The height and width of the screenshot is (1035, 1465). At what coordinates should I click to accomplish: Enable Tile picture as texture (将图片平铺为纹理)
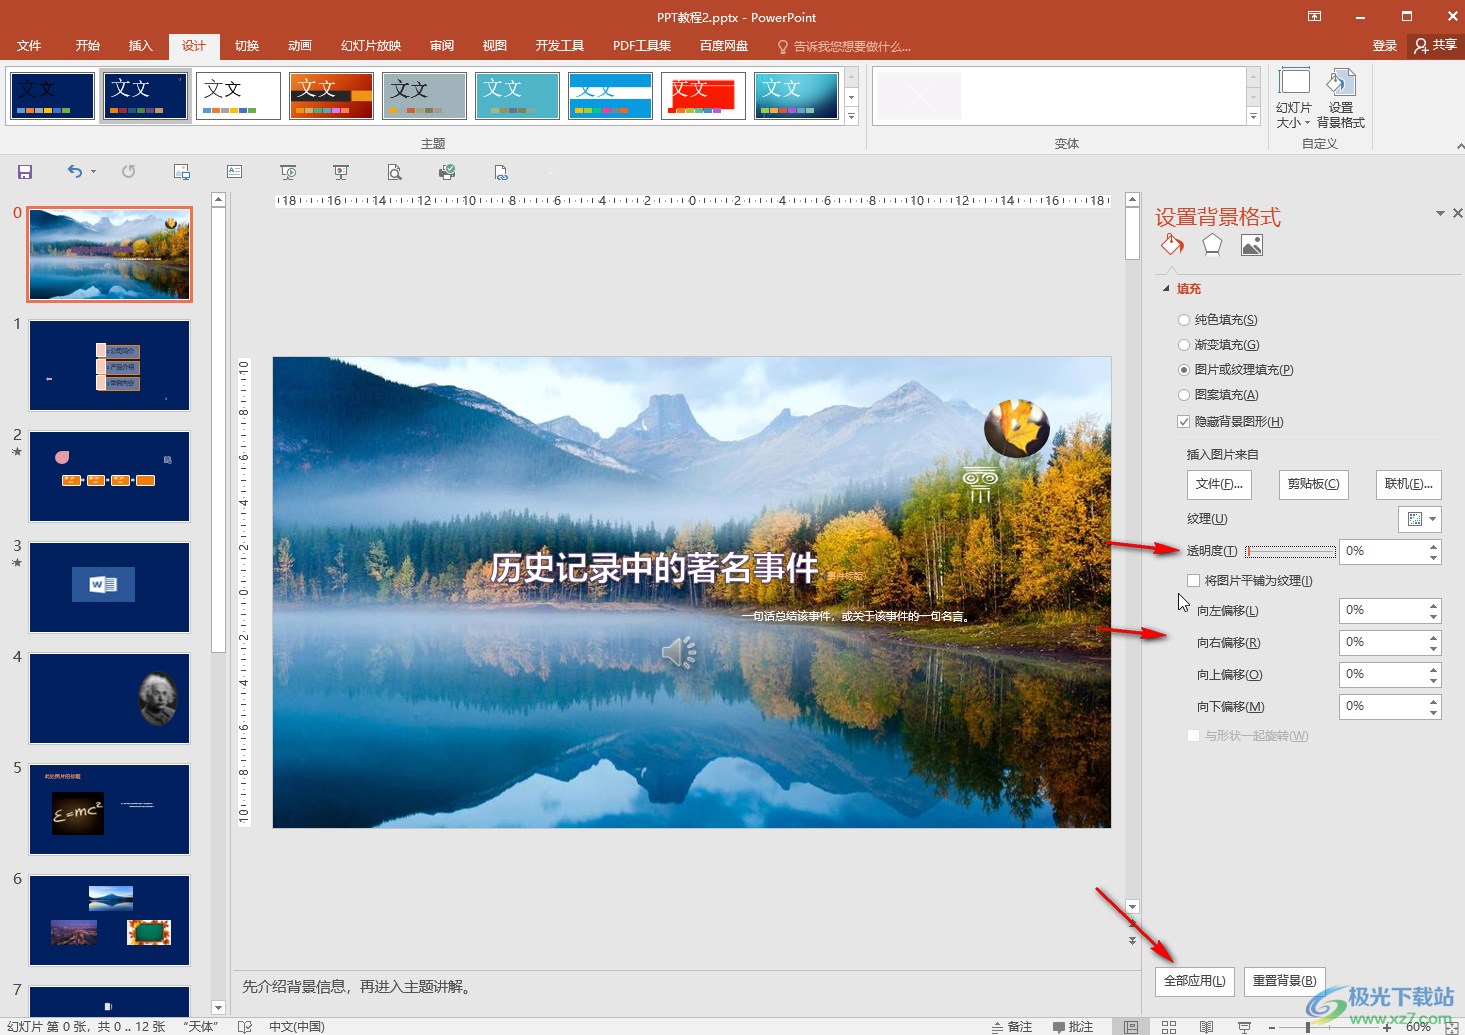(1194, 581)
